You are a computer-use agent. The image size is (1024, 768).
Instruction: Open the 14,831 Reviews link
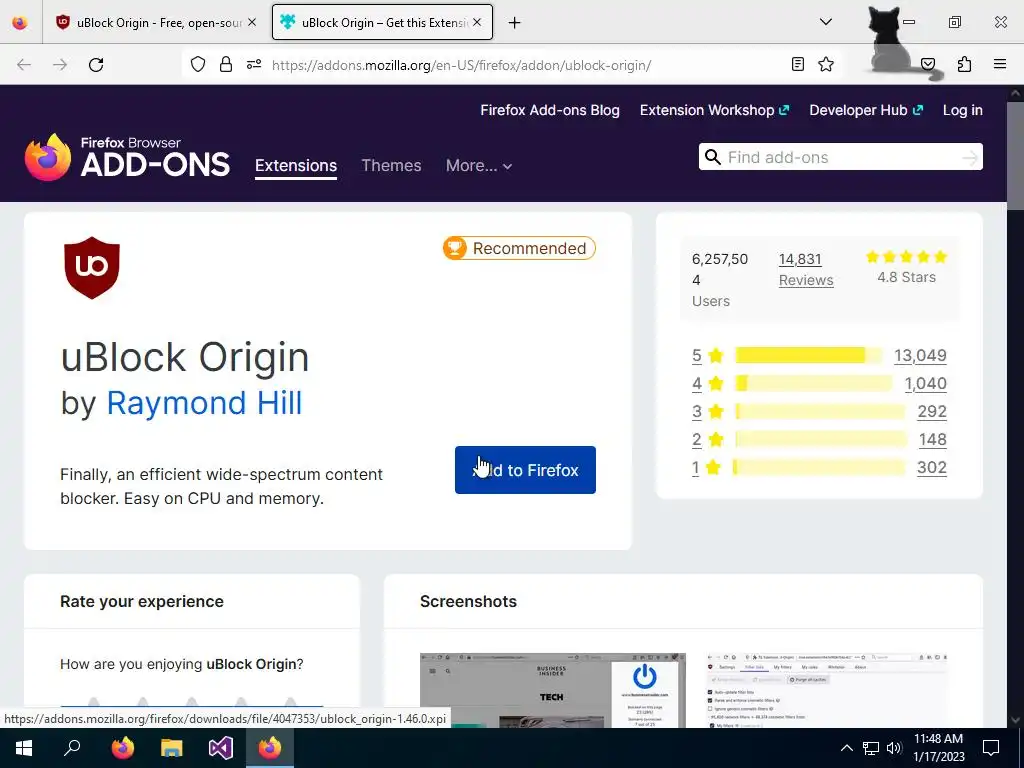click(806, 270)
